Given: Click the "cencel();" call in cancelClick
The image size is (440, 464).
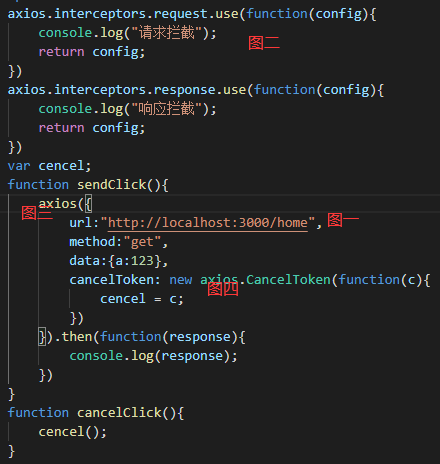Looking at the screenshot, I should click(73, 432).
